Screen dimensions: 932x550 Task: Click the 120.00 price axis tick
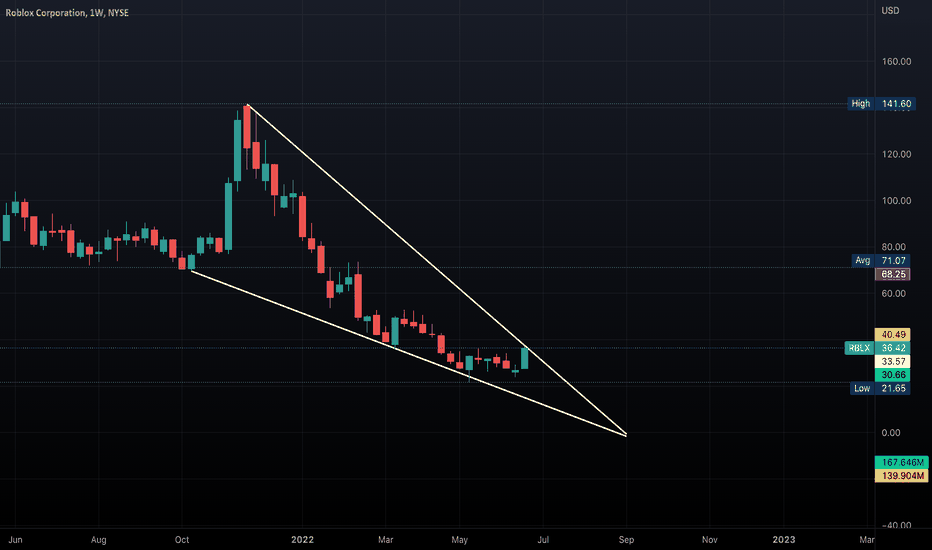coord(896,154)
